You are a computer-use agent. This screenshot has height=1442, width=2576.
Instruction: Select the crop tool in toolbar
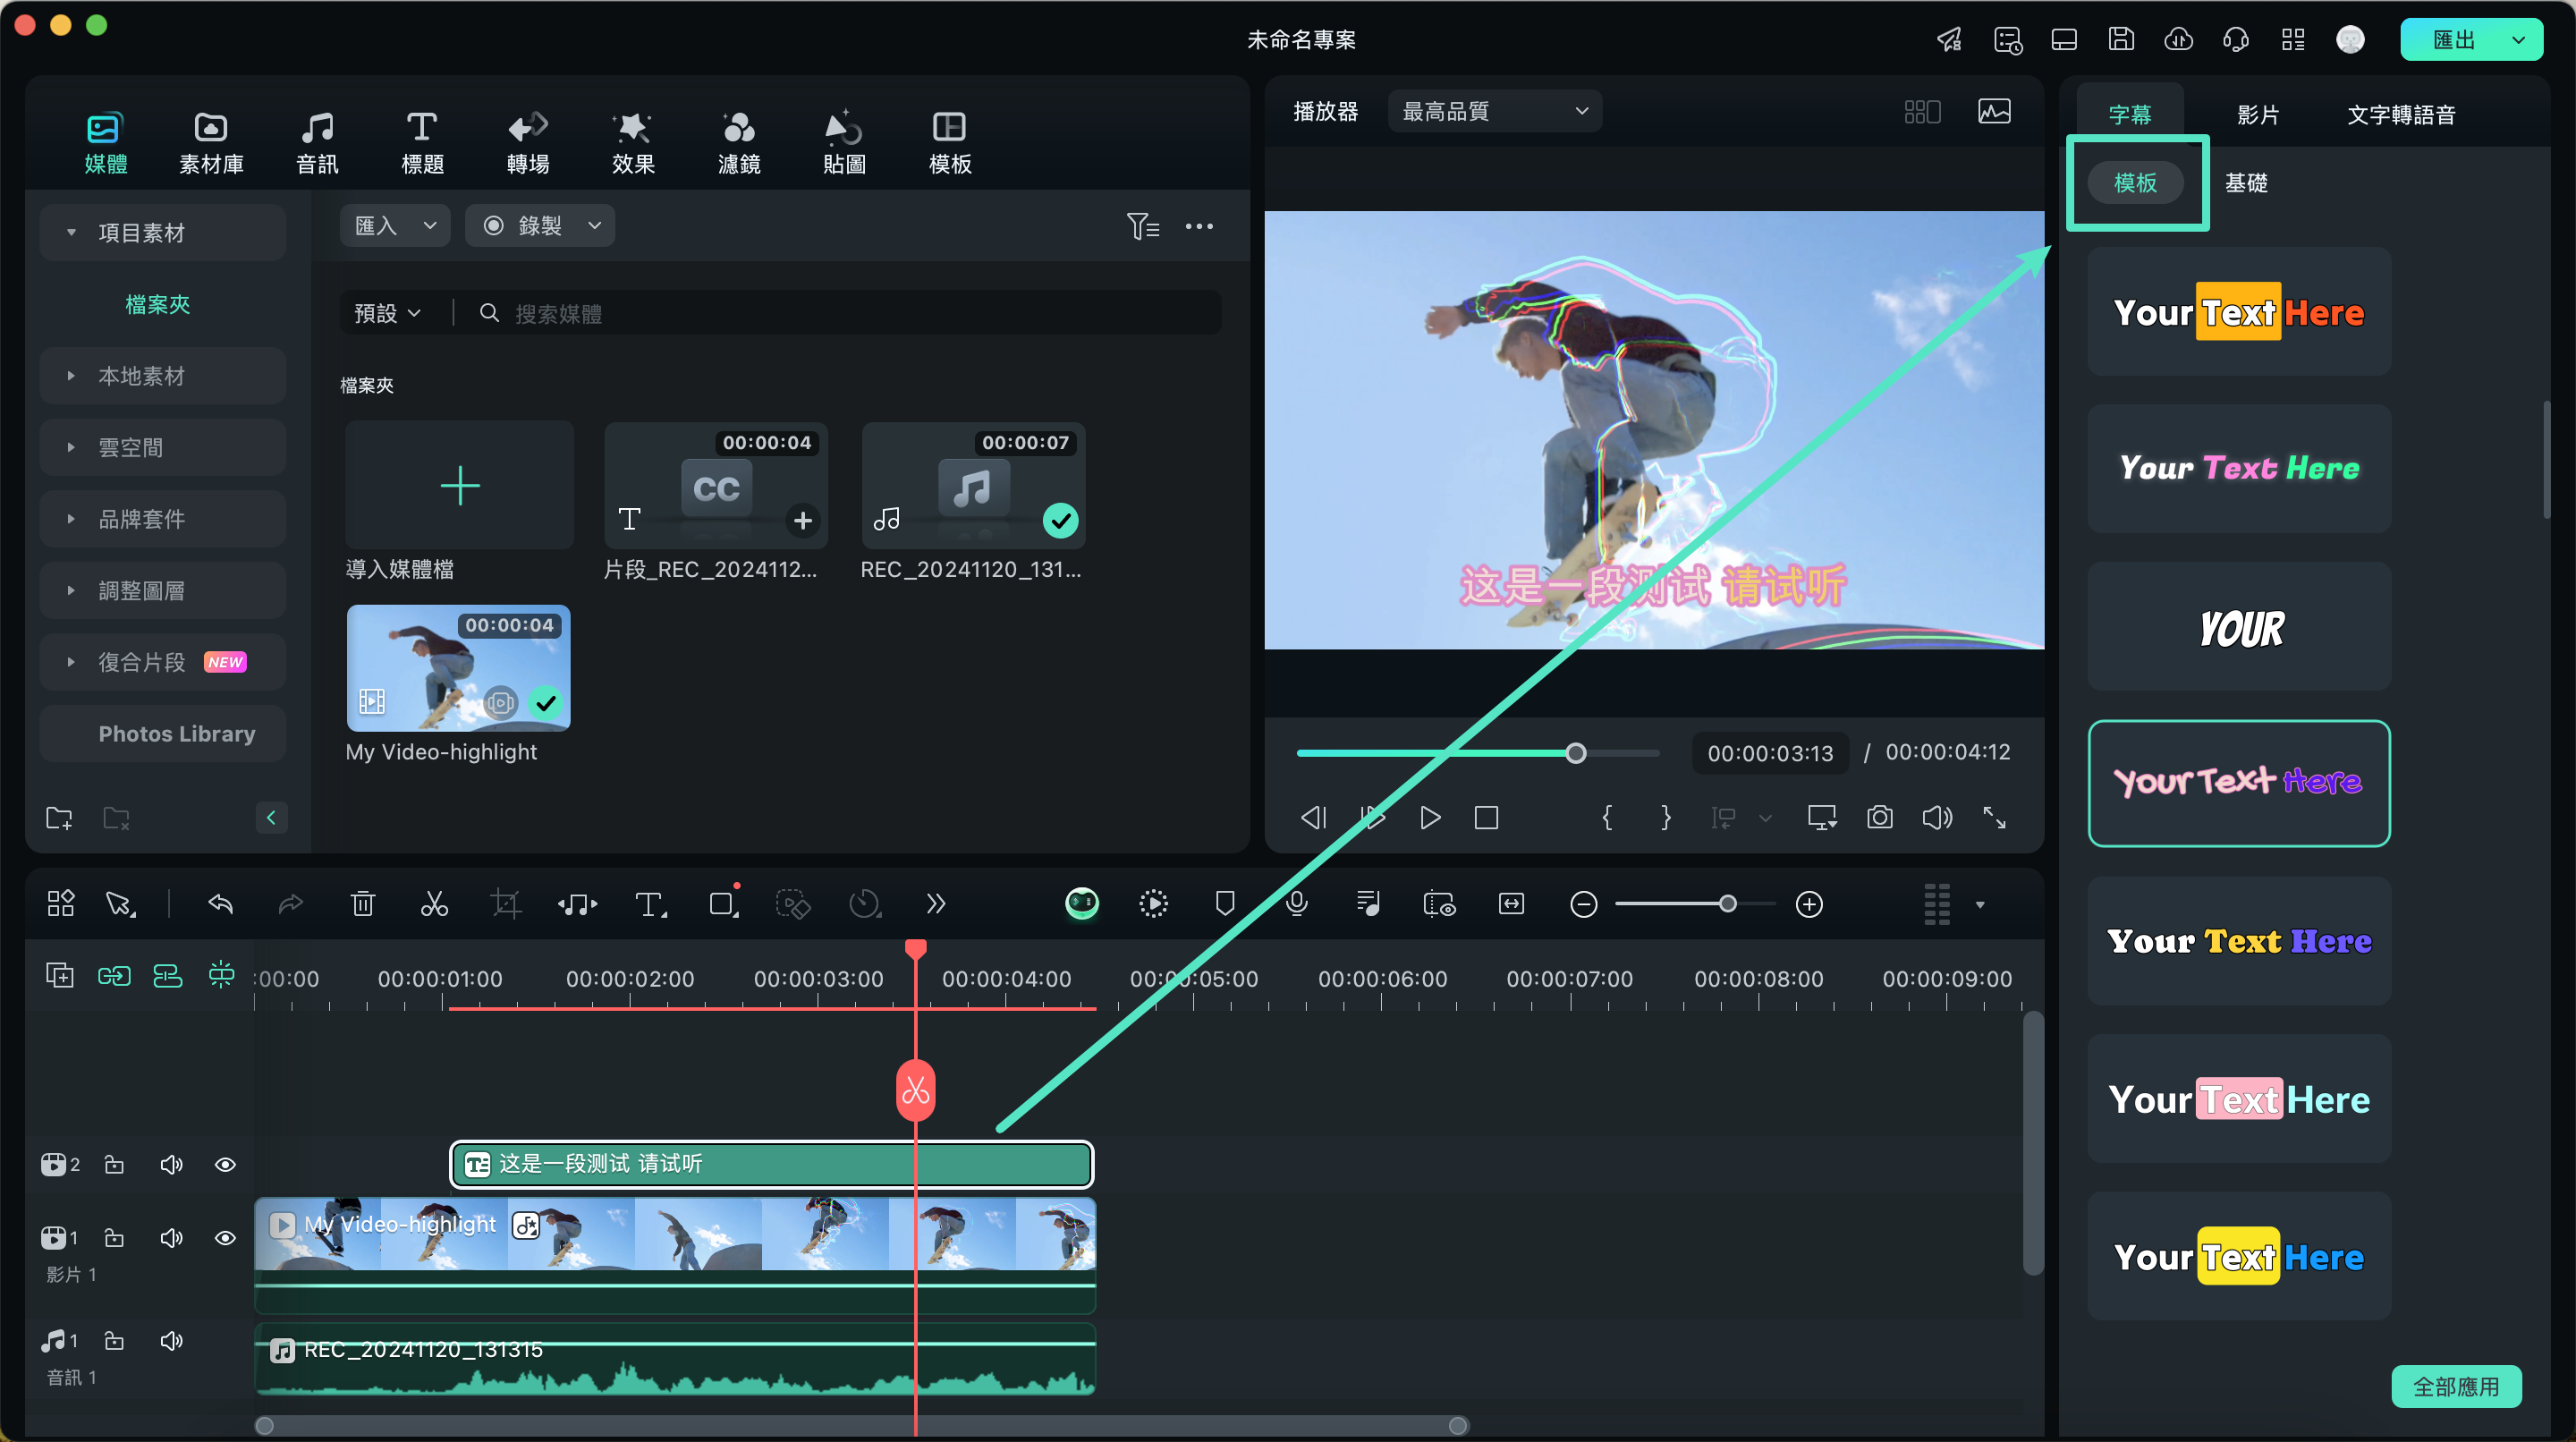[x=506, y=904]
